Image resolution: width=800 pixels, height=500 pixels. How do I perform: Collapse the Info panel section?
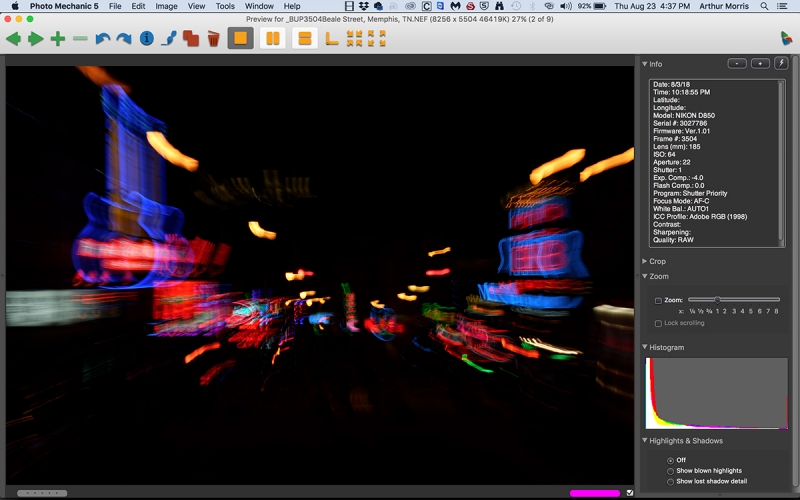pyautogui.click(x=645, y=64)
